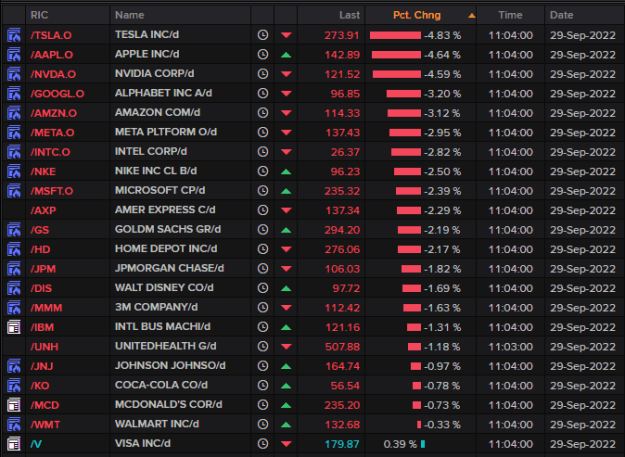The height and width of the screenshot is (457, 625).
Task: Select the name AMAZON COM/d
Action: [x=157, y=113]
